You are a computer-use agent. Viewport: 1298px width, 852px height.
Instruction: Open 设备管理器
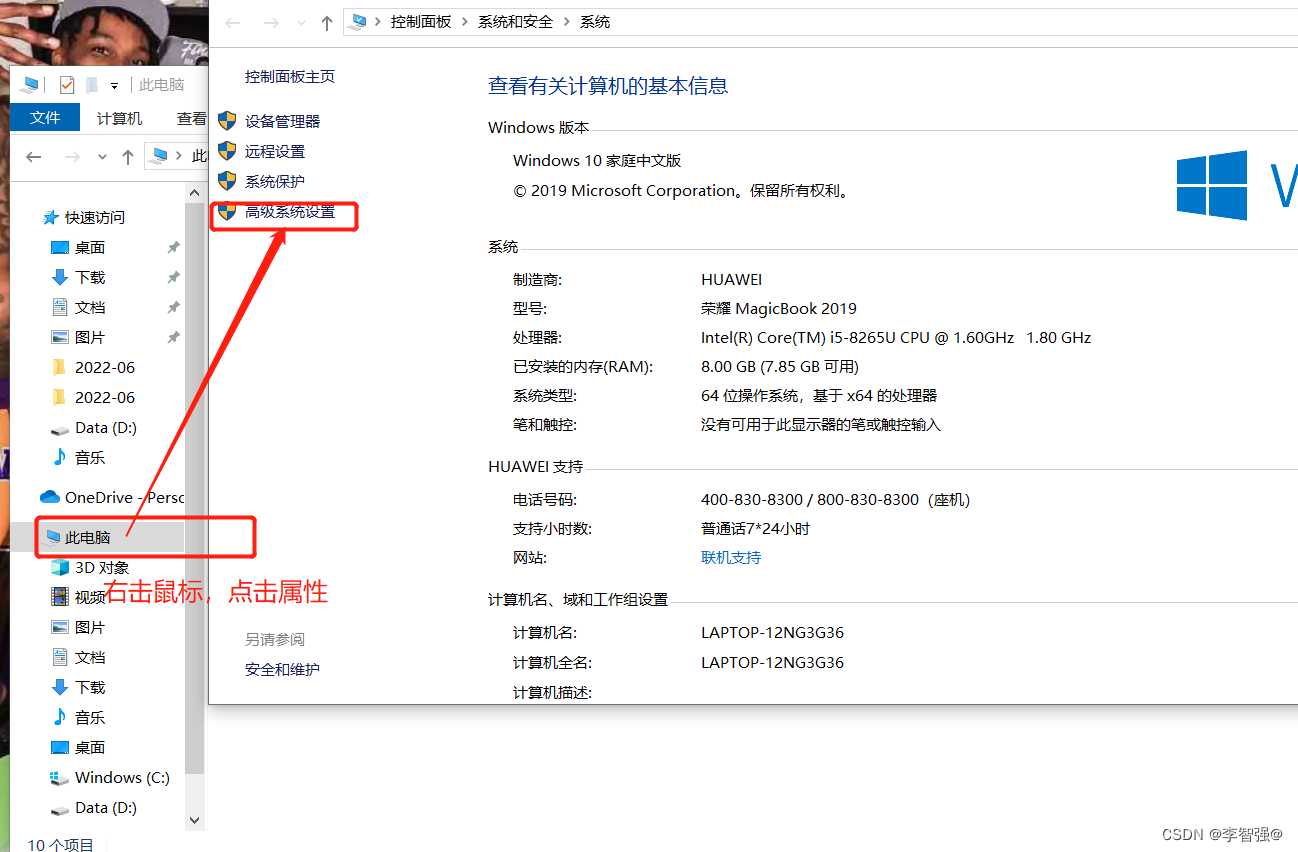(x=282, y=121)
